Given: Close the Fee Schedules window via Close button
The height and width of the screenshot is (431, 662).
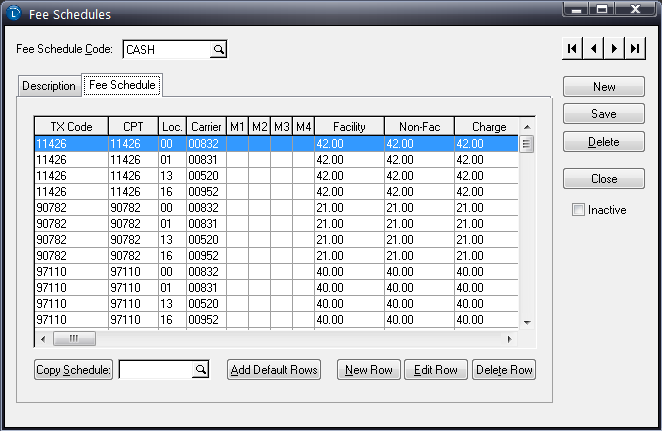Looking at the screenshot, I should tap(604, 179).
